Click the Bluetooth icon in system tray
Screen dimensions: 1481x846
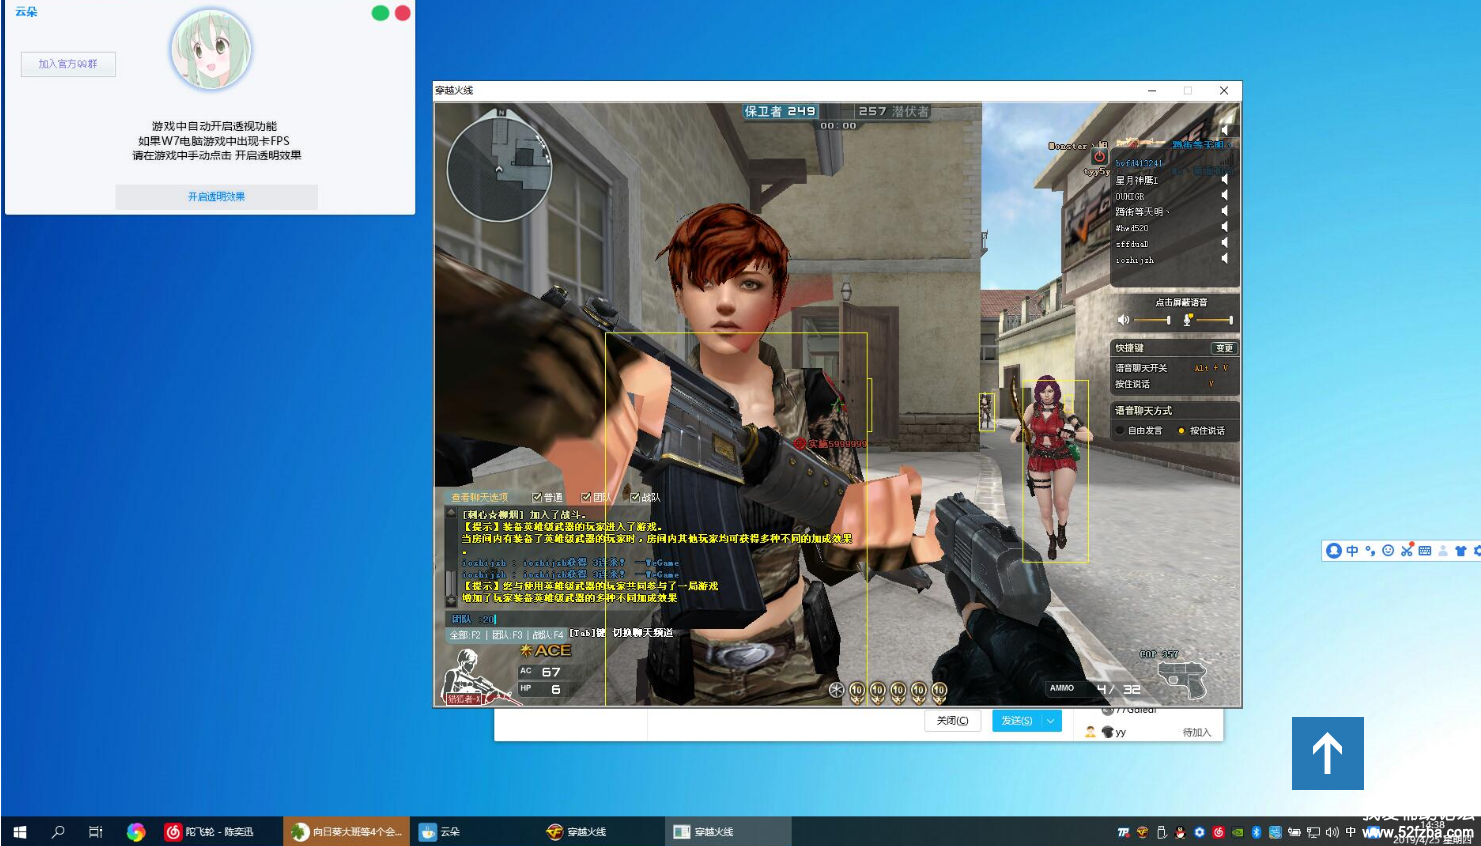1256,832
